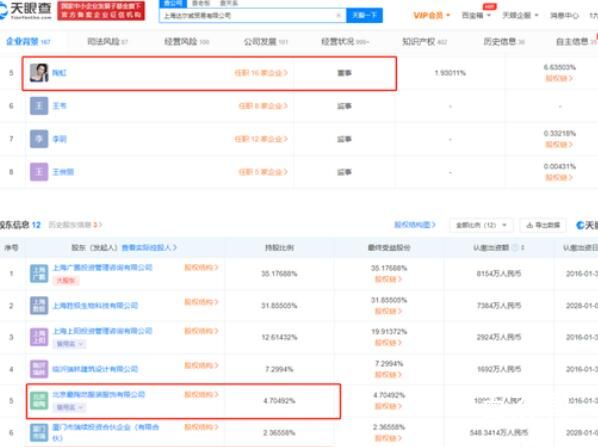Open the 股权链 link under final benefit 31.85505%
Viewport: 598px width, 447px height.
coord(389,311)
